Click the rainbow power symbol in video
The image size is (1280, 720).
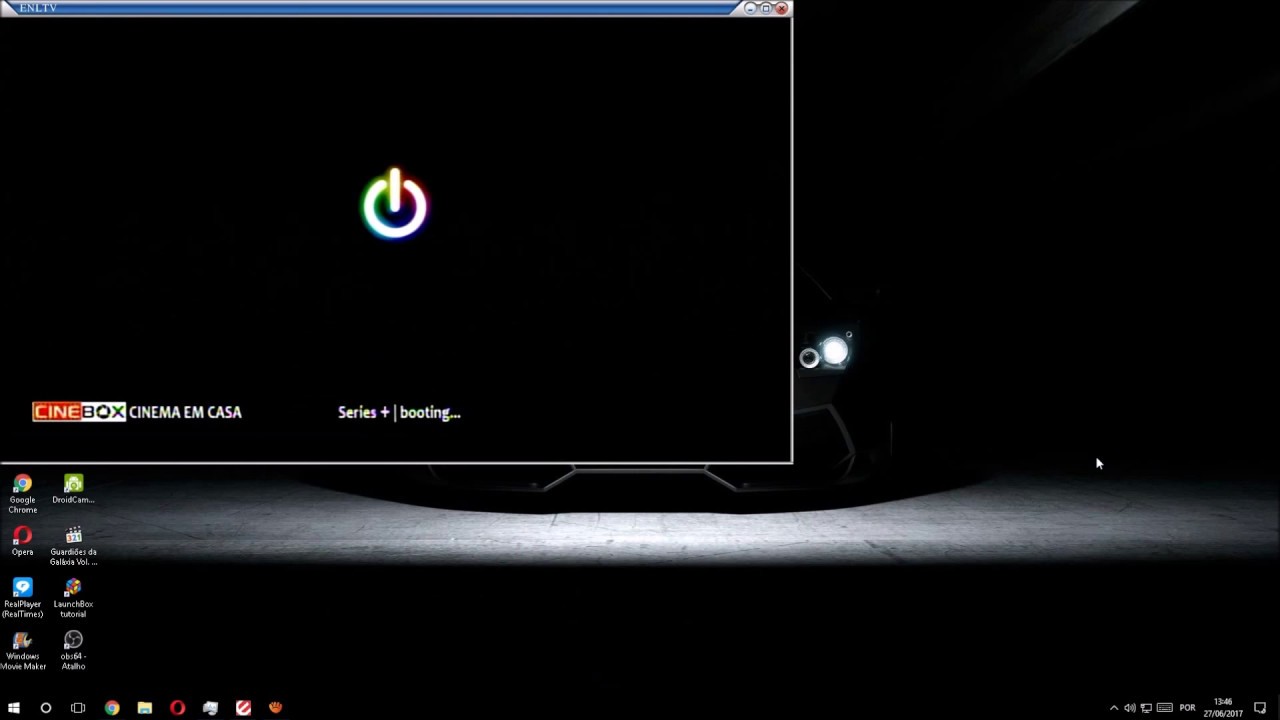(x=395, y=205)
